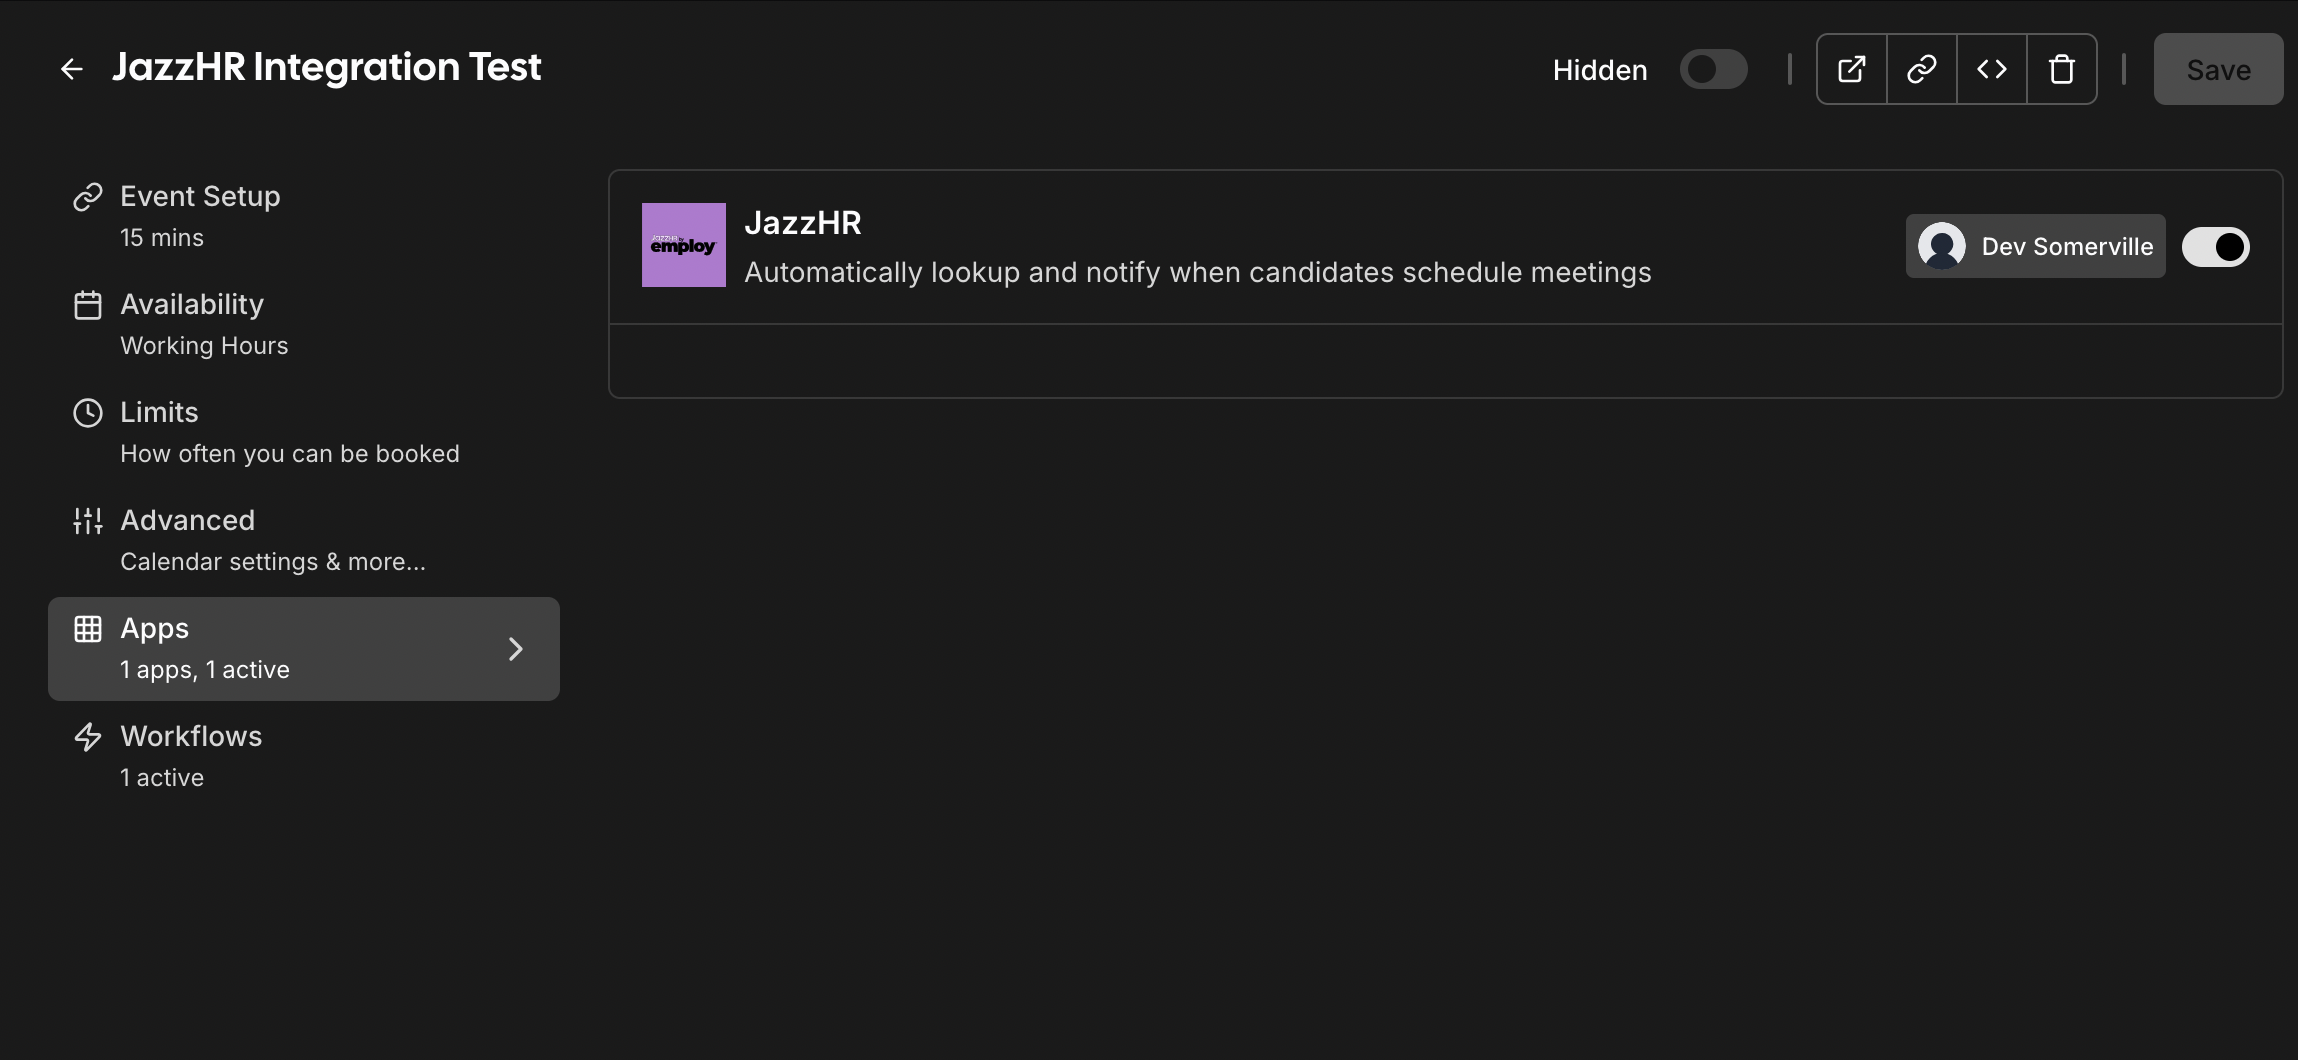Screen dimensions: 2298x1060
Task: Select the Availability calendar icon
Action: [87, 305]
